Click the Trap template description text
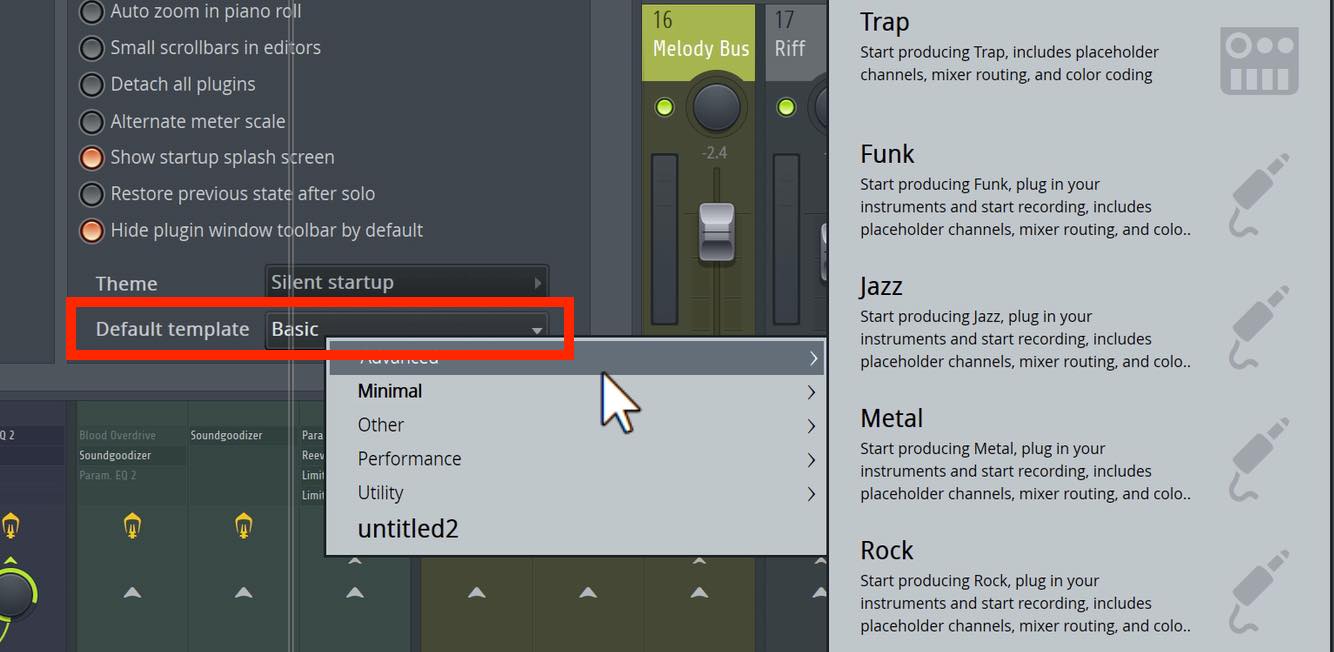1334x652 pixels. [1009, 63]
